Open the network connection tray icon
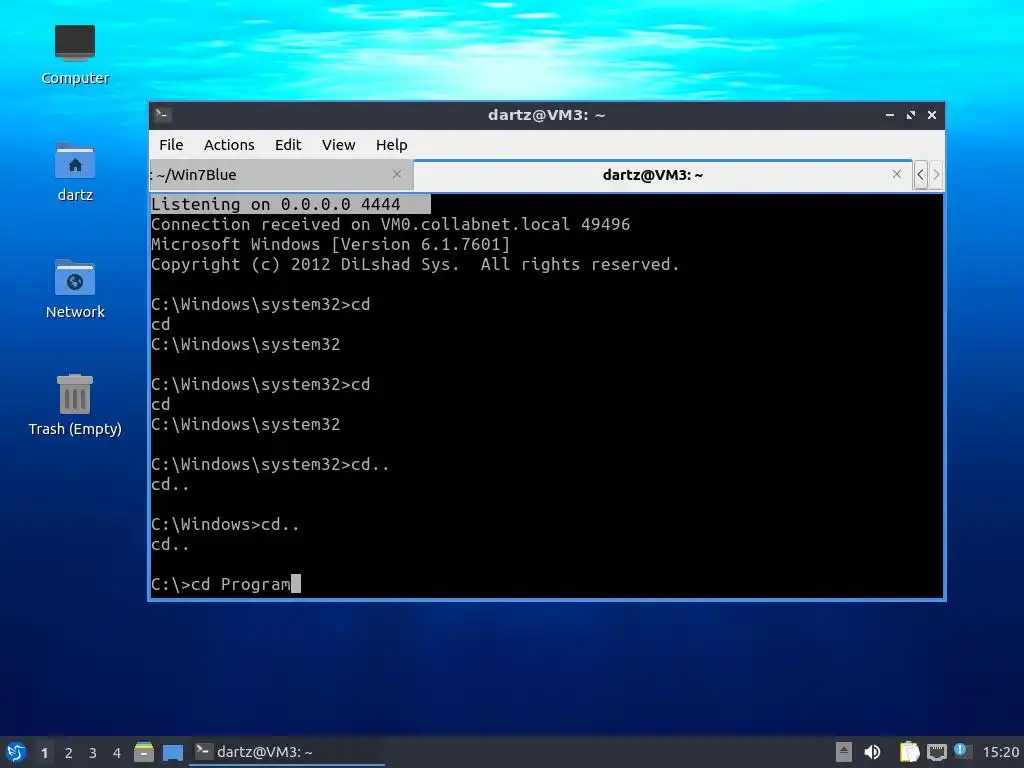Image resolution: width=1024 pixels, height=768 pixels. coord(936,752)
